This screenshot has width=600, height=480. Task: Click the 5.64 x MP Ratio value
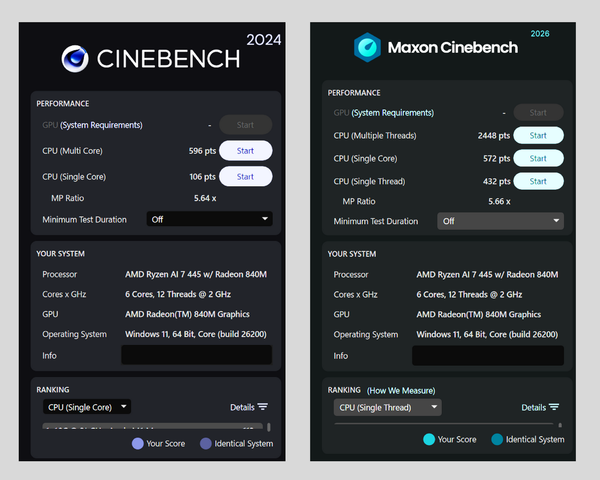pyautogui.click(x=205, y=198)
